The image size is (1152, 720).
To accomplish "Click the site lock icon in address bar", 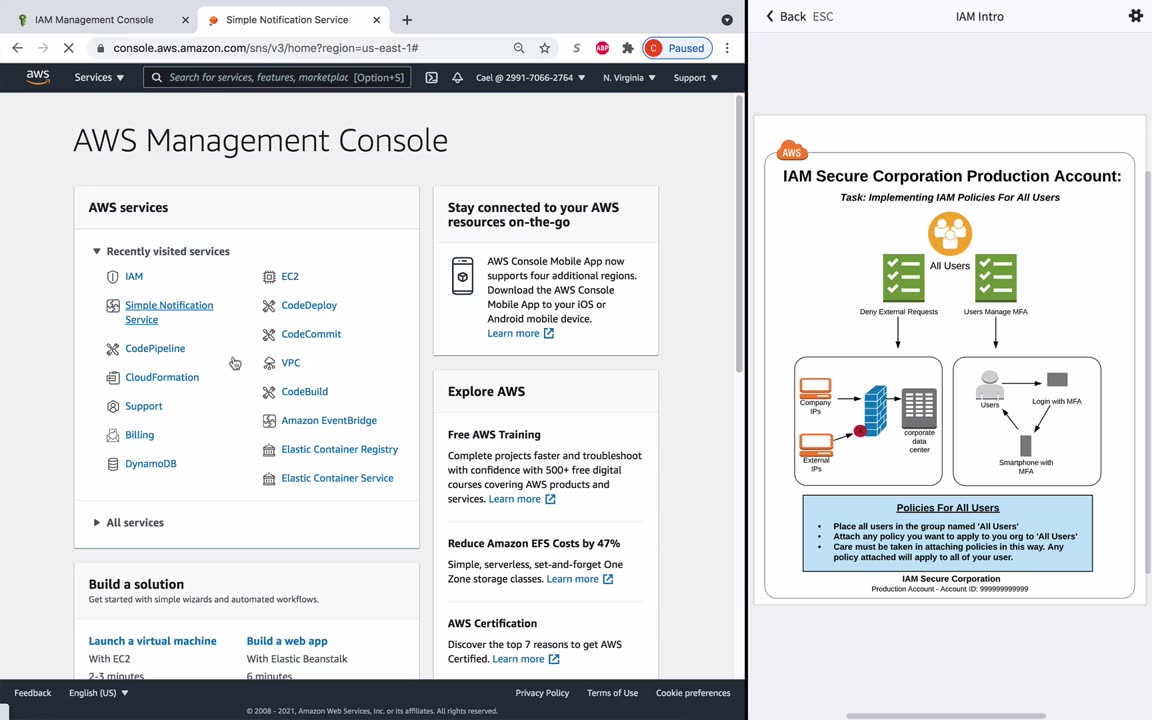I will tap(101, 48).
